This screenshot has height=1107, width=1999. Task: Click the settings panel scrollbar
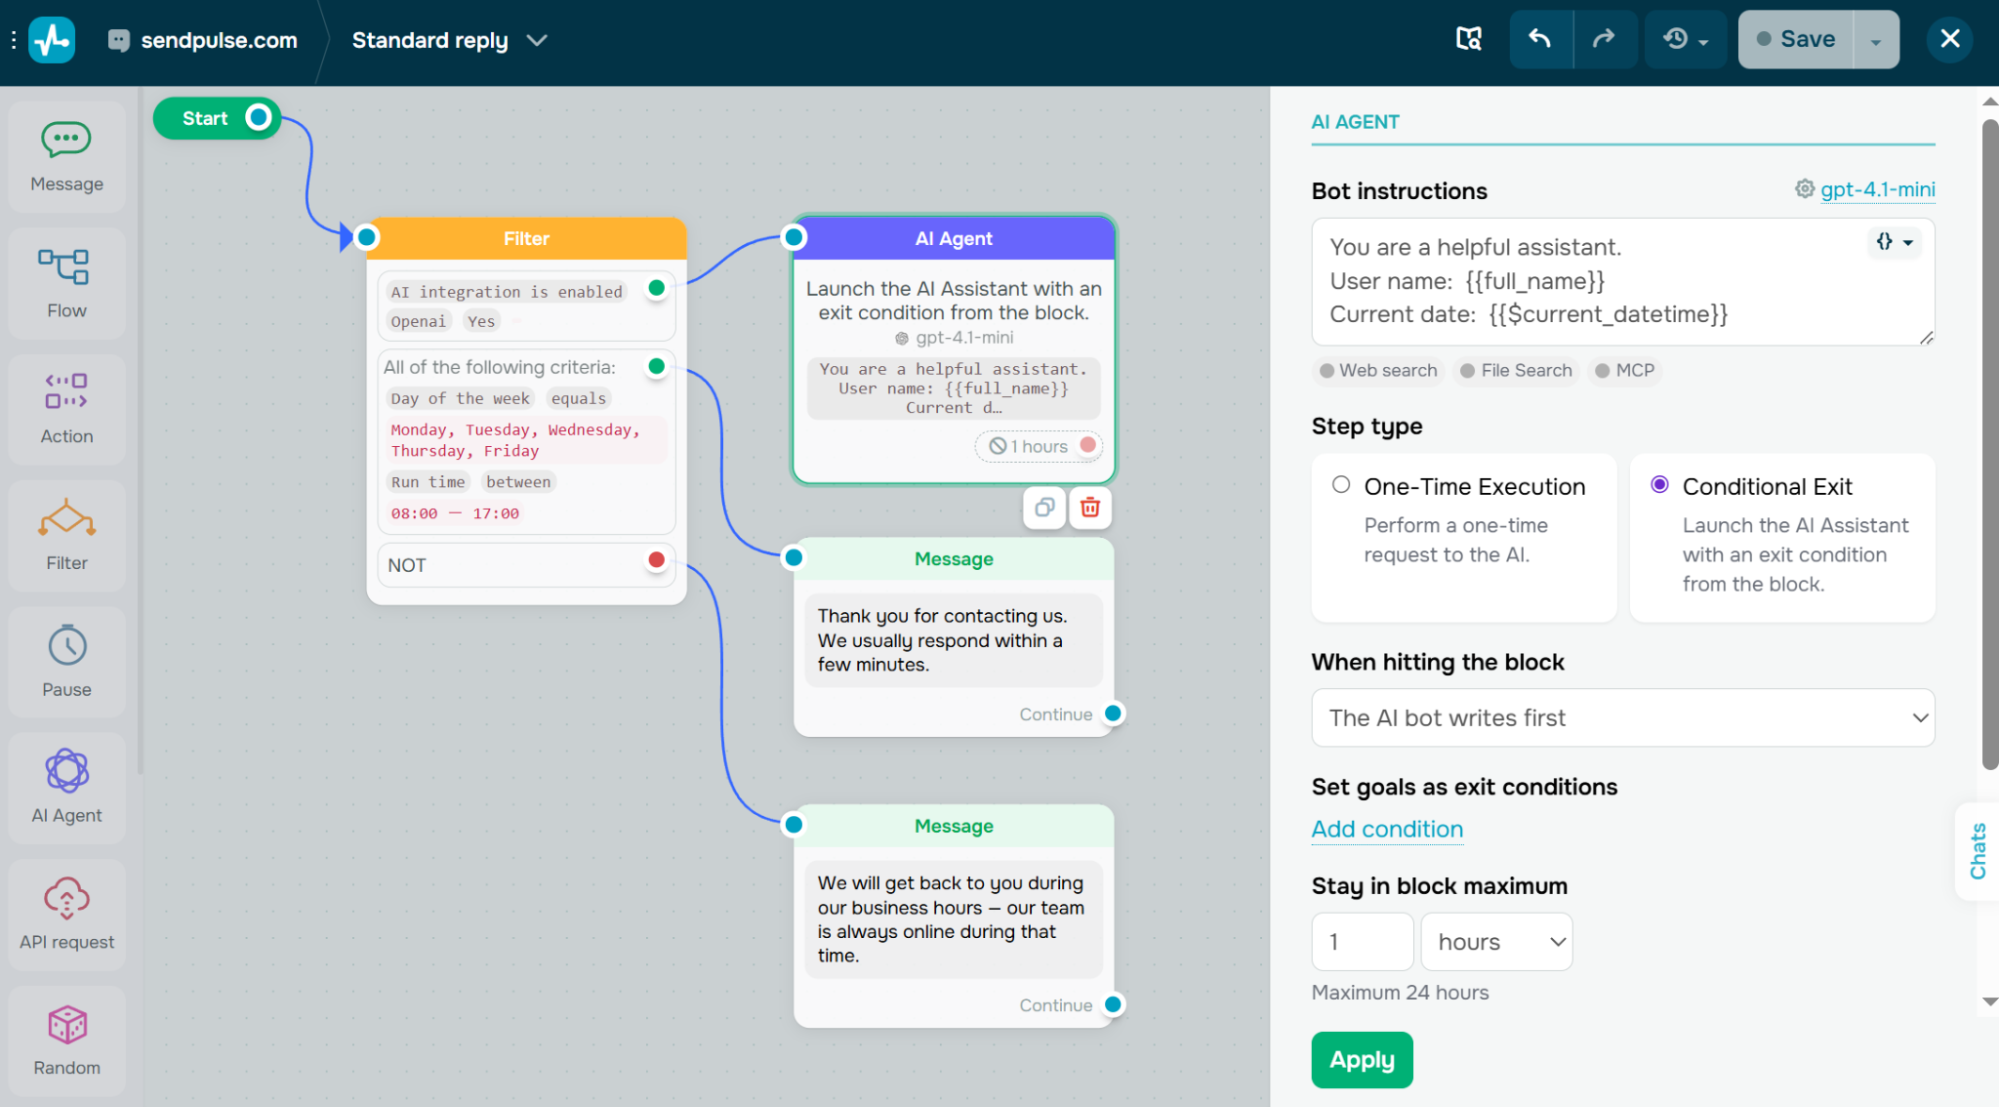(1989, 445)
